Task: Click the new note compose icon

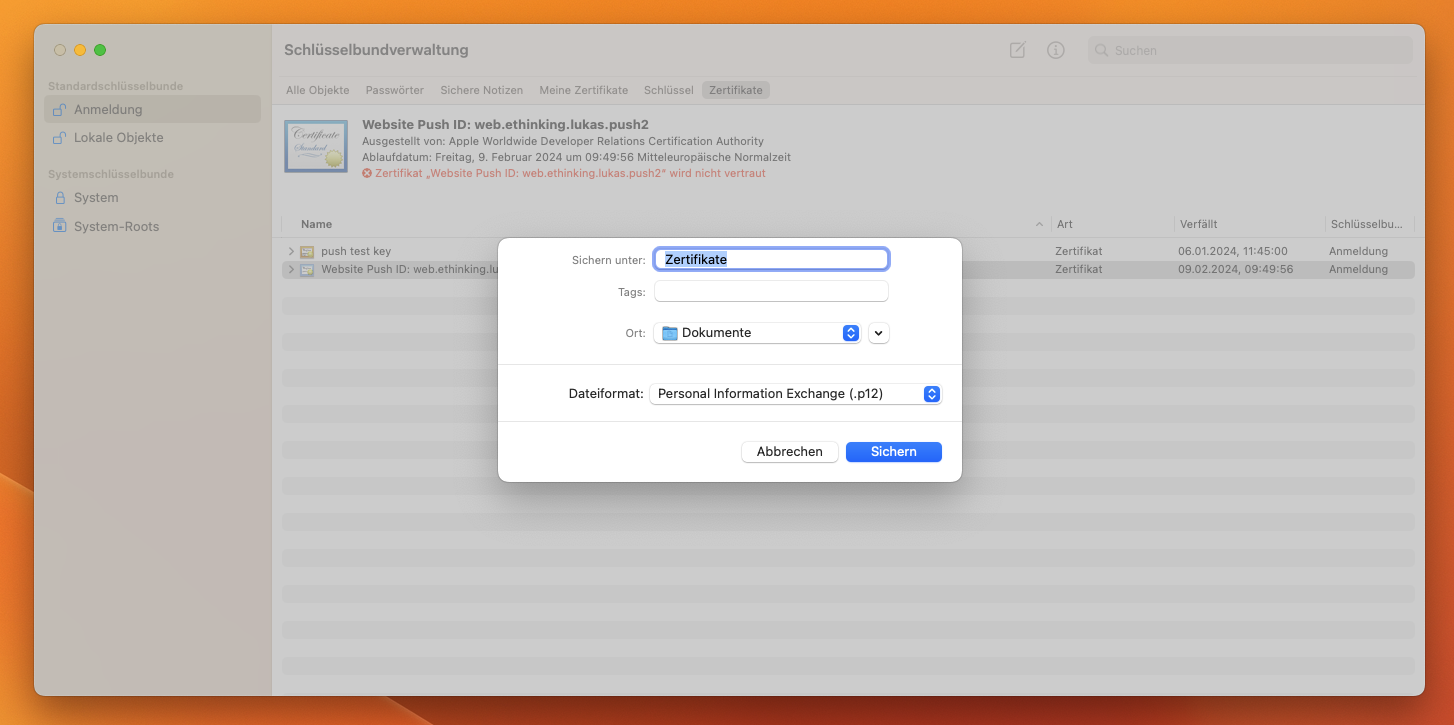Action: tap(1017, 50)
